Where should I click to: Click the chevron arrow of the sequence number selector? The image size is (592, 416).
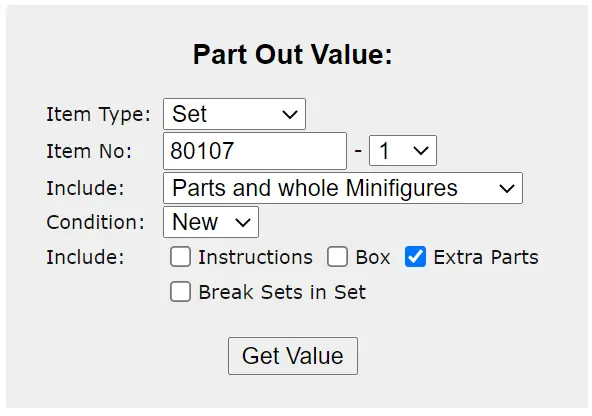pos(421,151)
